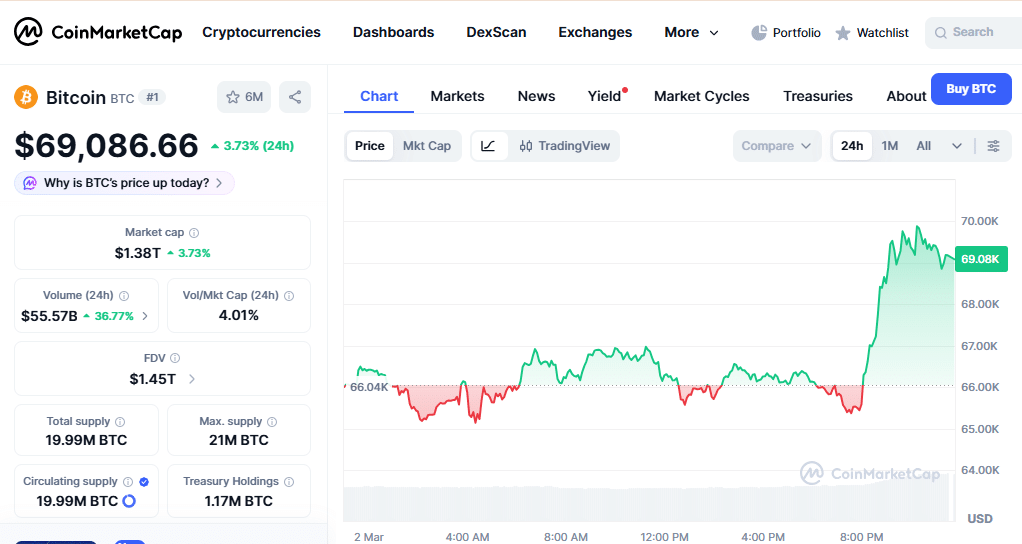Open the Chart tab
The image size is (1022, 544).
tap(379, 96)
